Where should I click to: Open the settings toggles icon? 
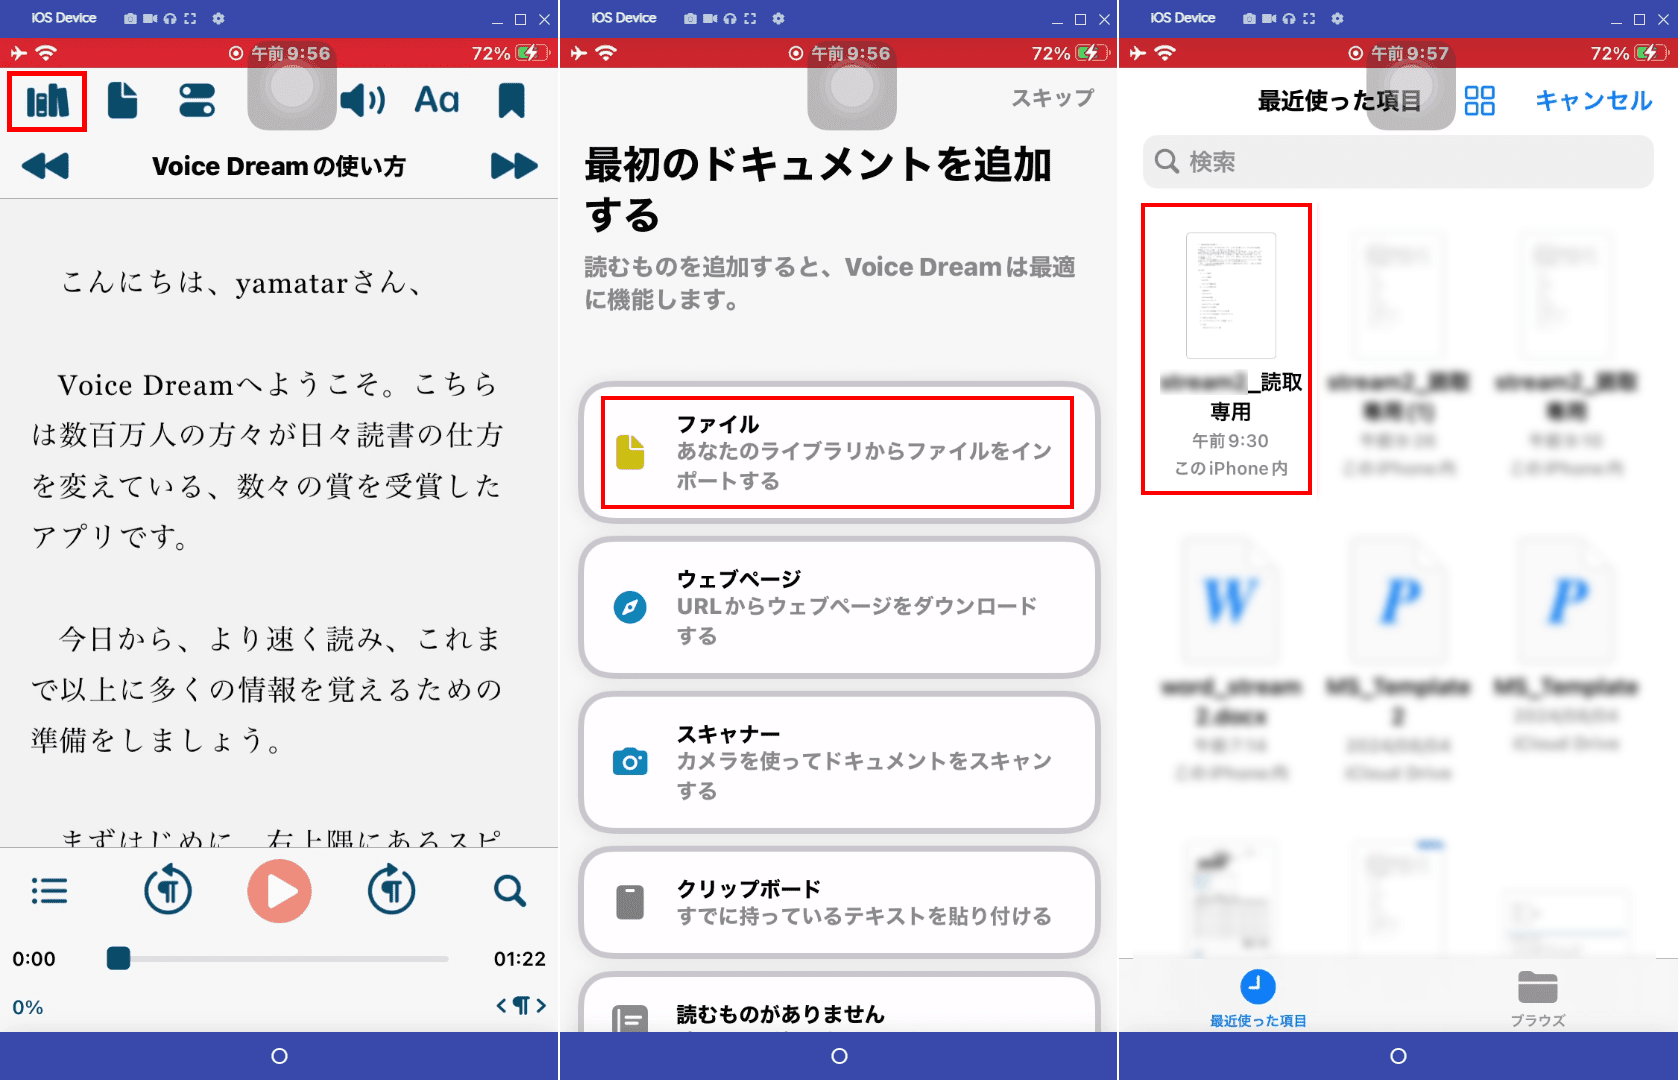coord(197,100)
